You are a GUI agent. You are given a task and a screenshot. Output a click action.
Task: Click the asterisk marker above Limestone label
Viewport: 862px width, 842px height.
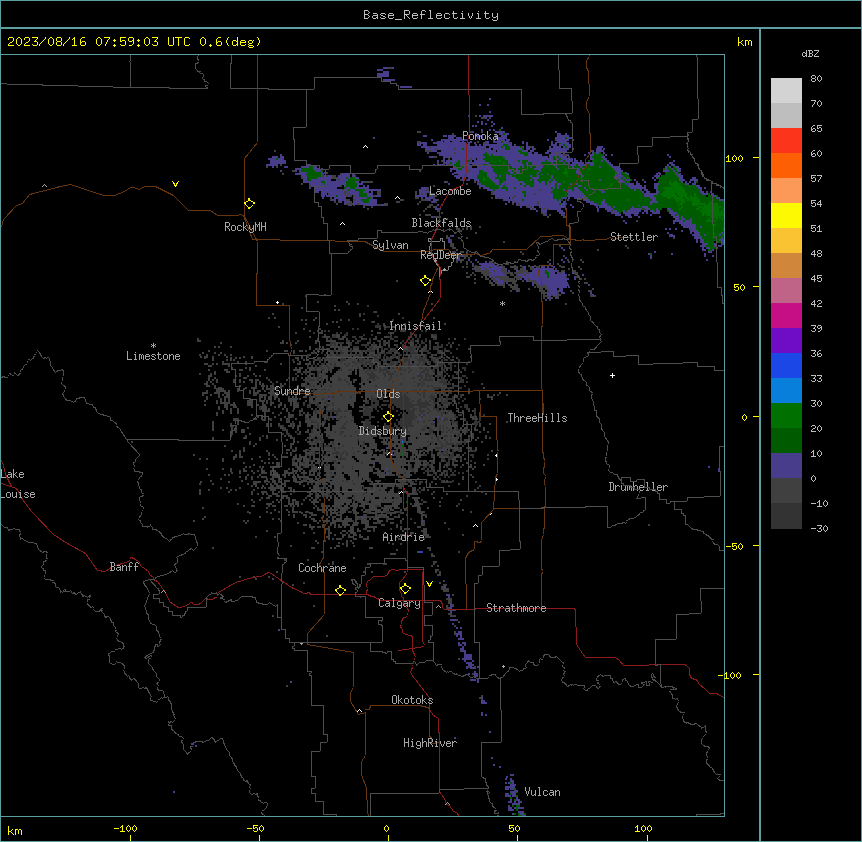153,346
